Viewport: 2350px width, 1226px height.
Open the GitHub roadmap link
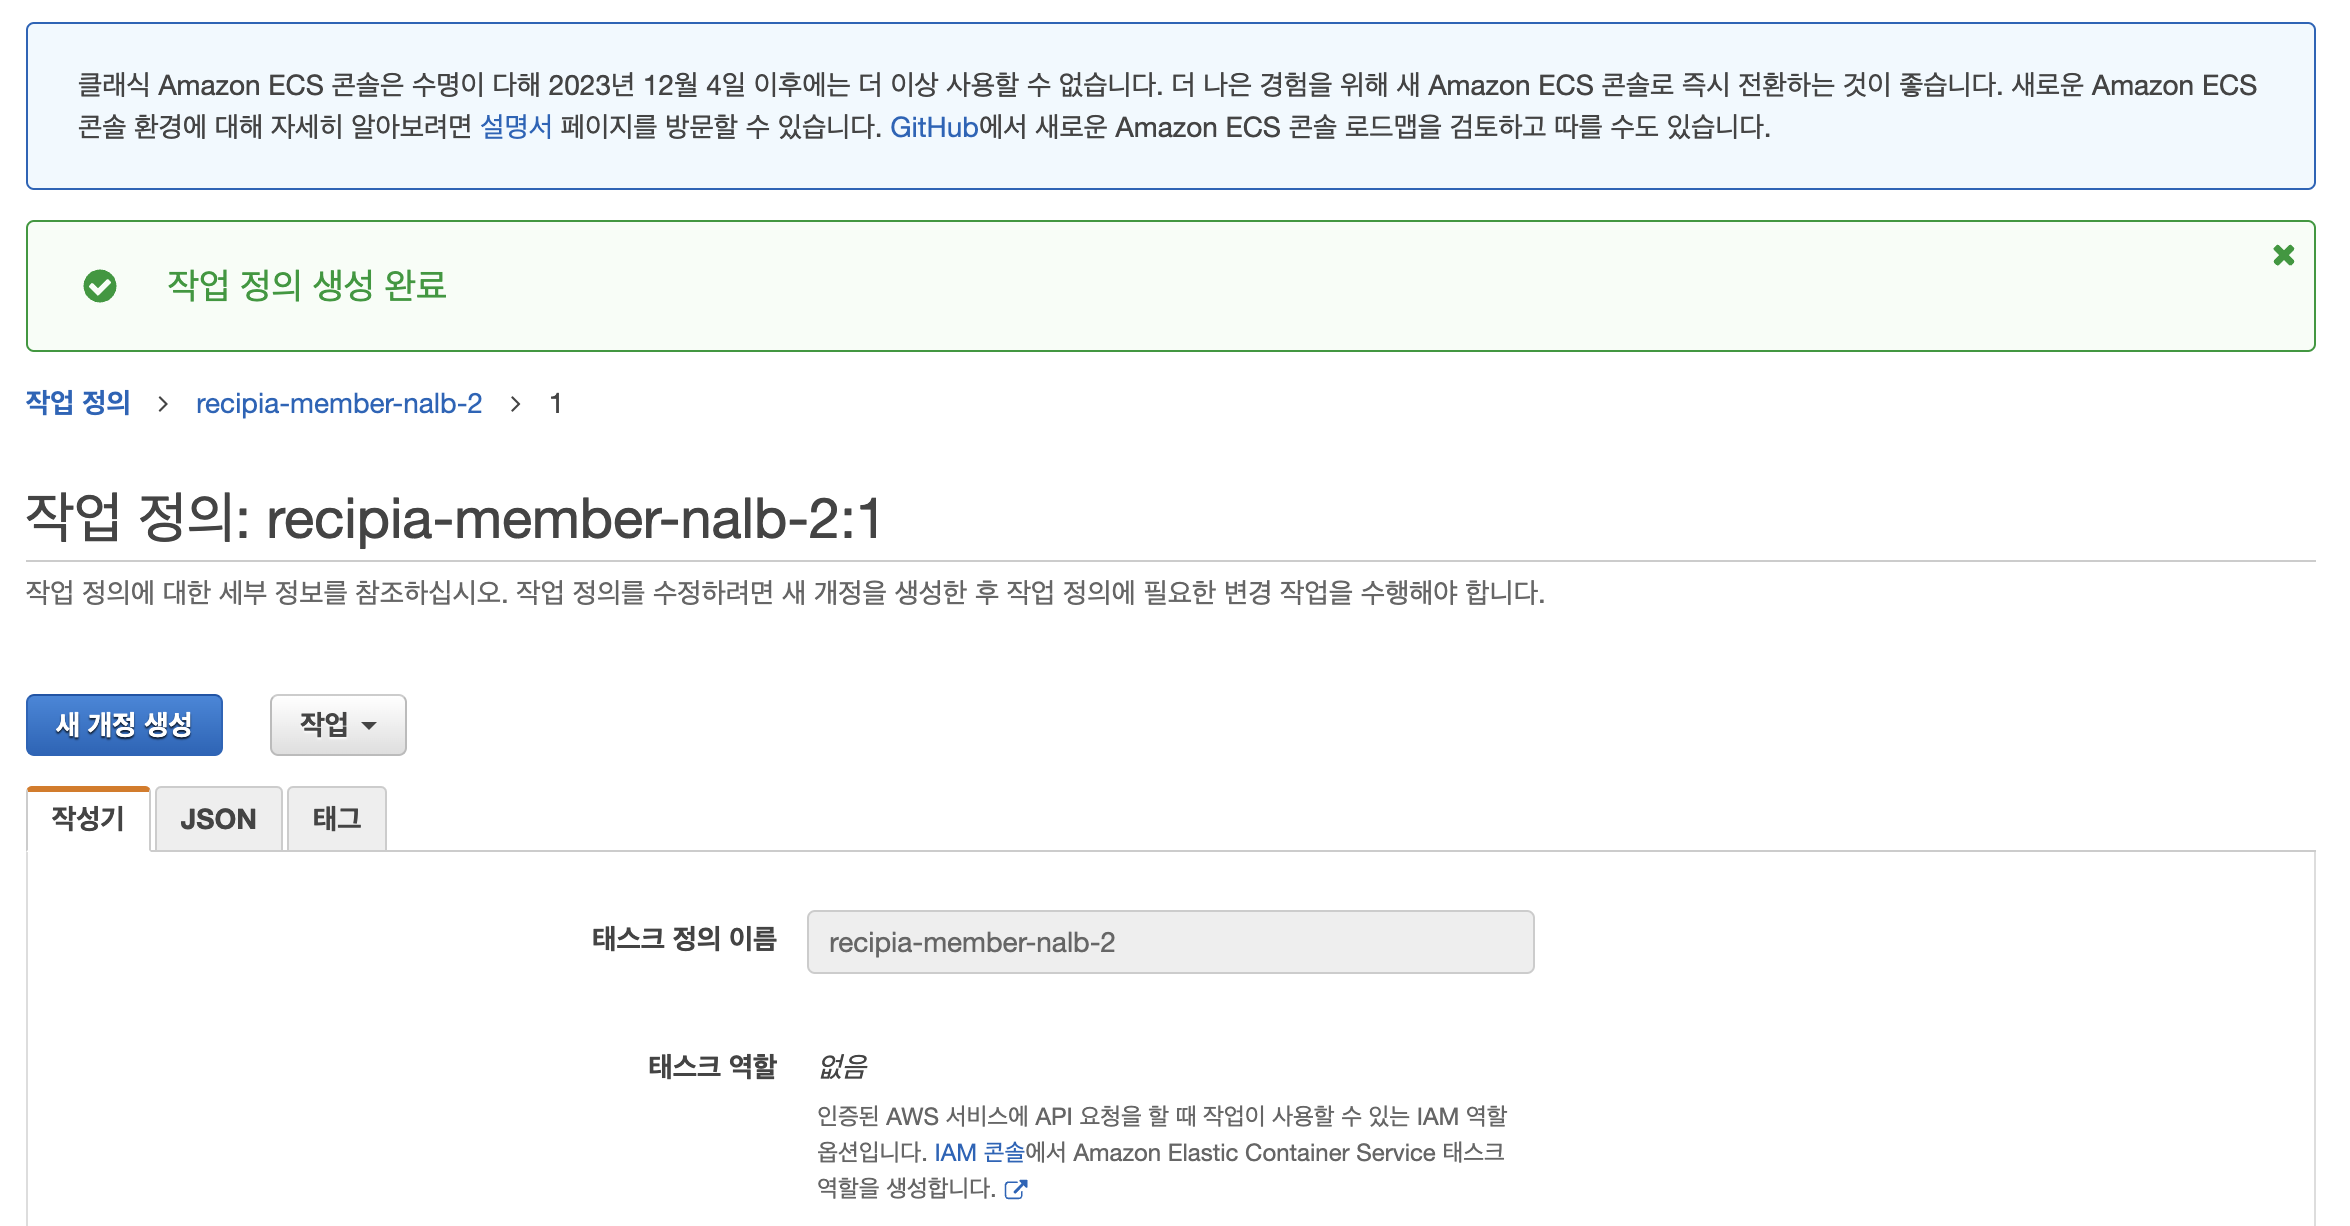tap(933, 127)
